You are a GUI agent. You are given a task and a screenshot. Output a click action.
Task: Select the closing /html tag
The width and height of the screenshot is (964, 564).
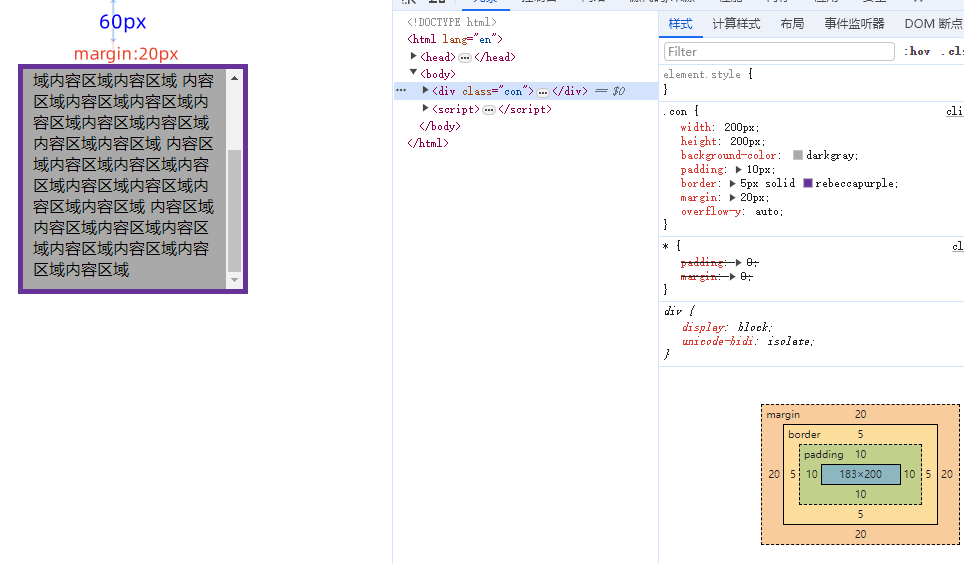coord(427,143)
